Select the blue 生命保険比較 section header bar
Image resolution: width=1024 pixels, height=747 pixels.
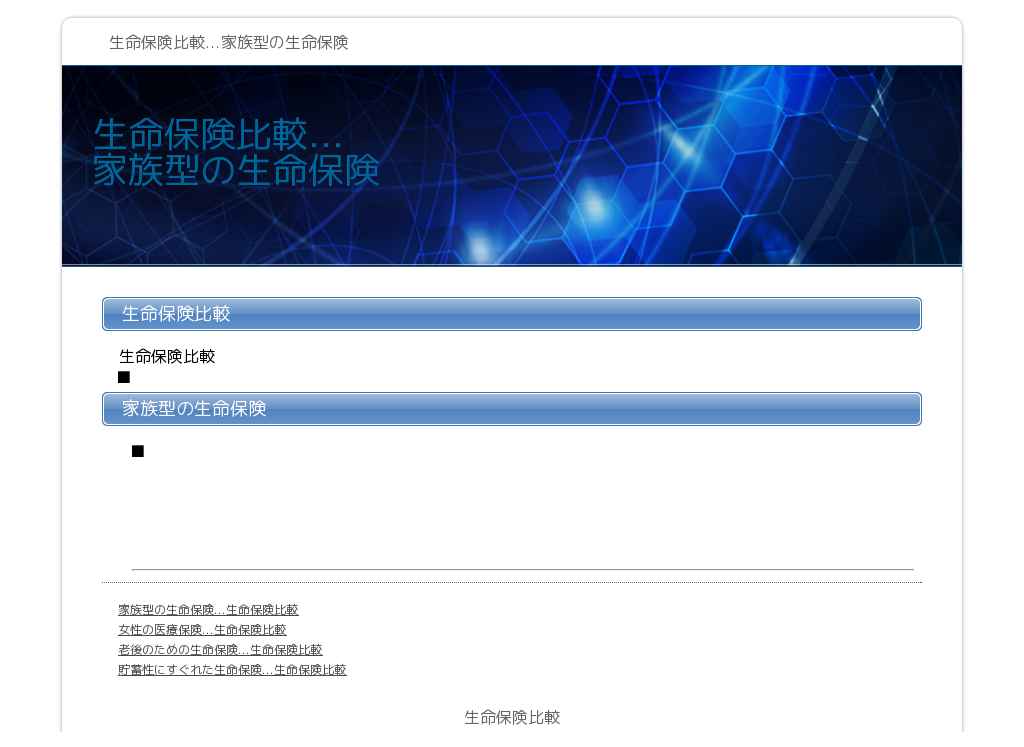(x=511, y=314)
